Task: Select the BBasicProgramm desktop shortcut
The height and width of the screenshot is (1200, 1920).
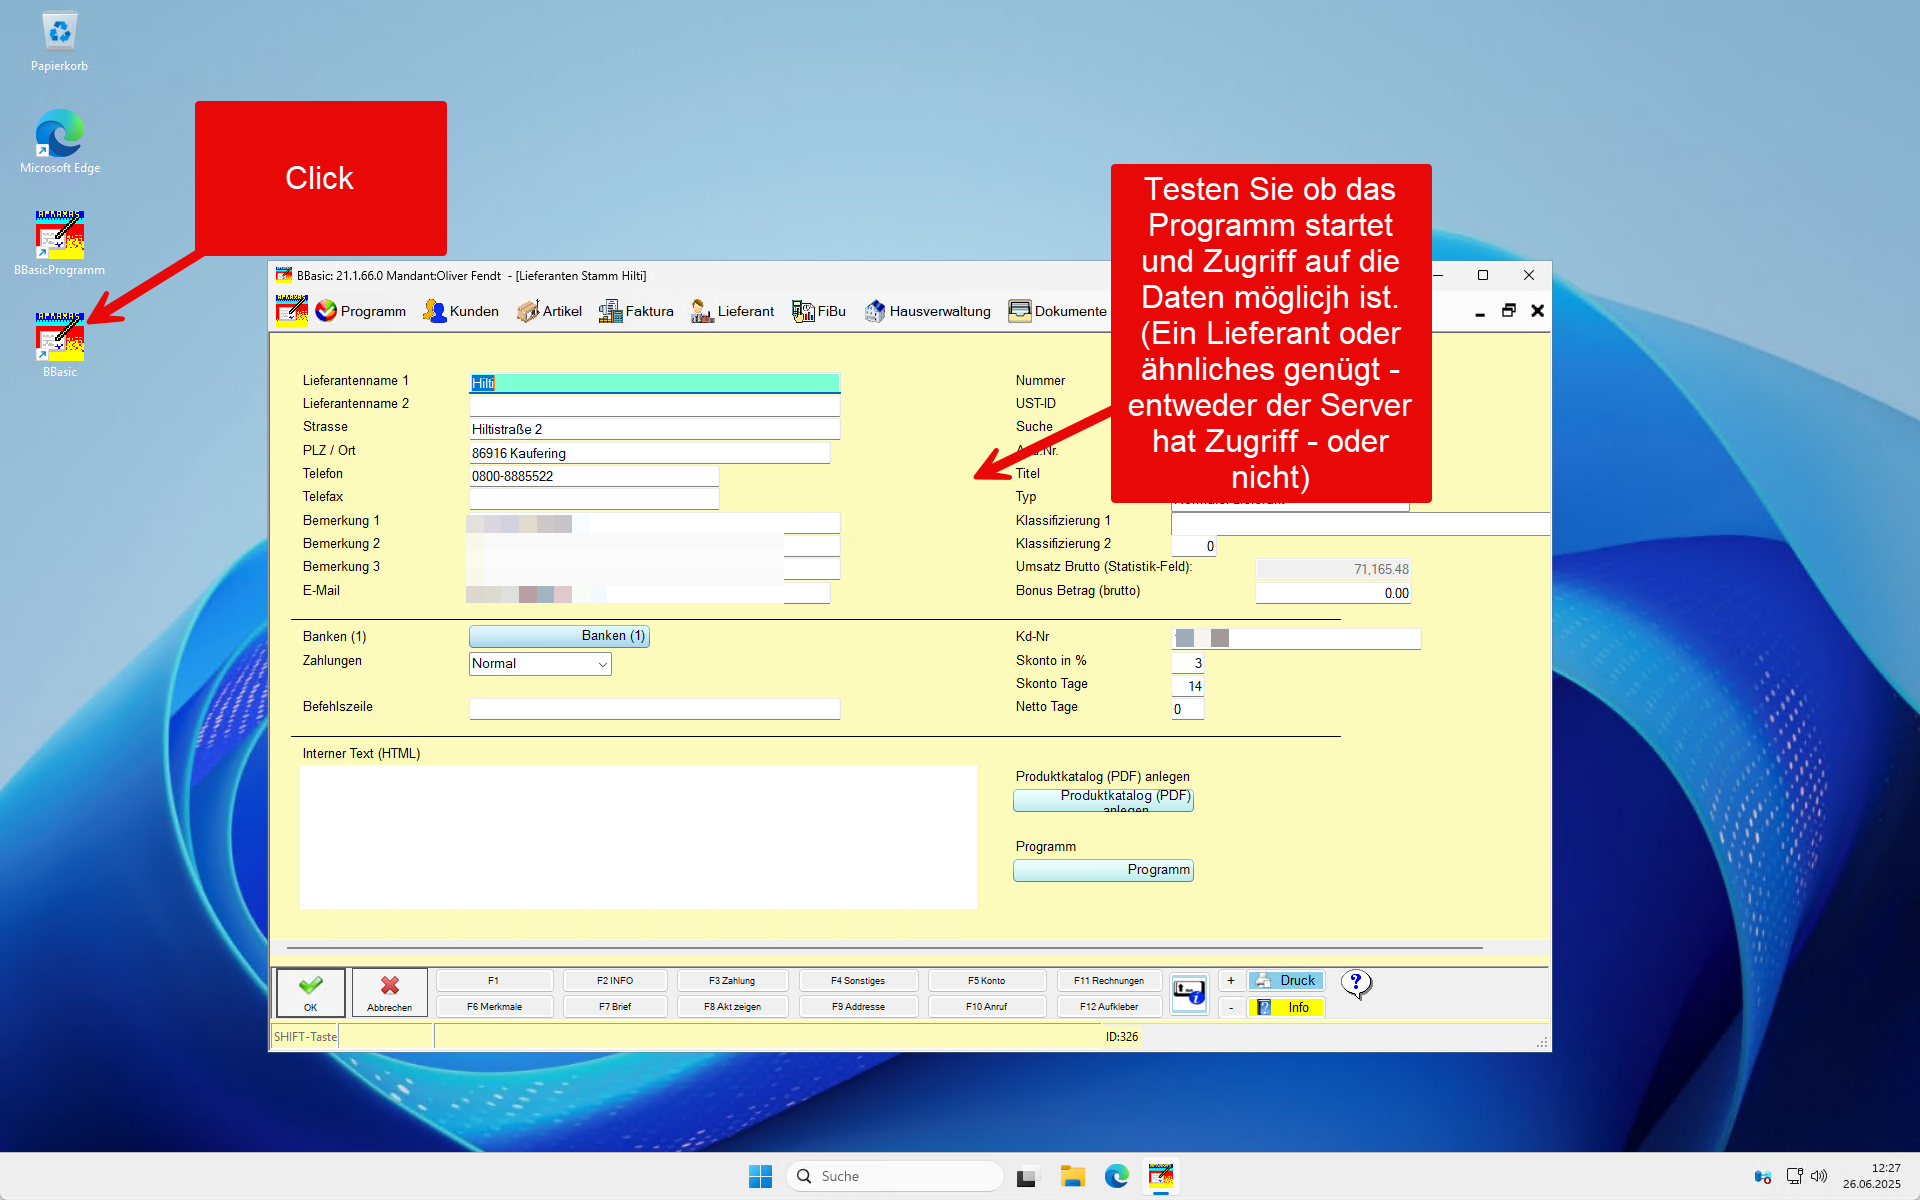Action: [60, 243]
